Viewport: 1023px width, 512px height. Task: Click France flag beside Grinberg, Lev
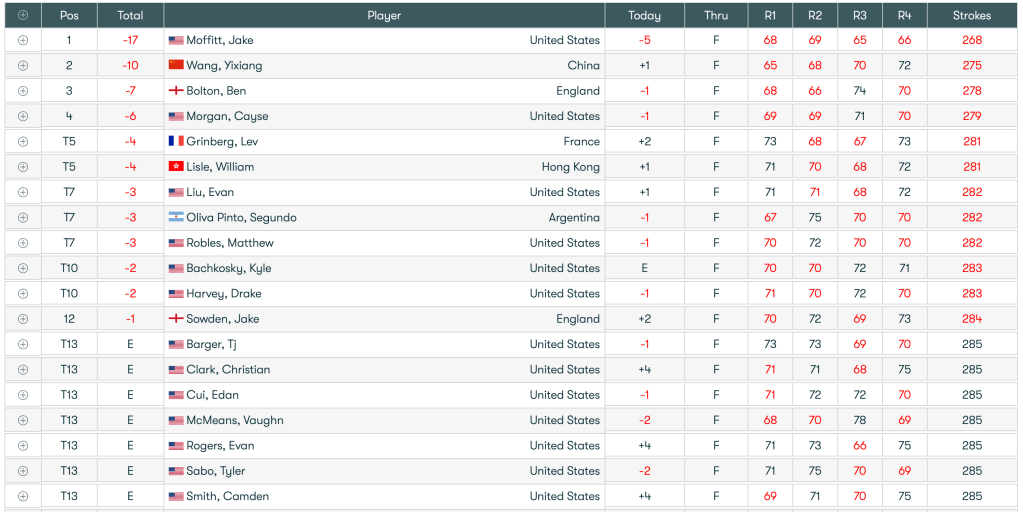click(176, 142)
